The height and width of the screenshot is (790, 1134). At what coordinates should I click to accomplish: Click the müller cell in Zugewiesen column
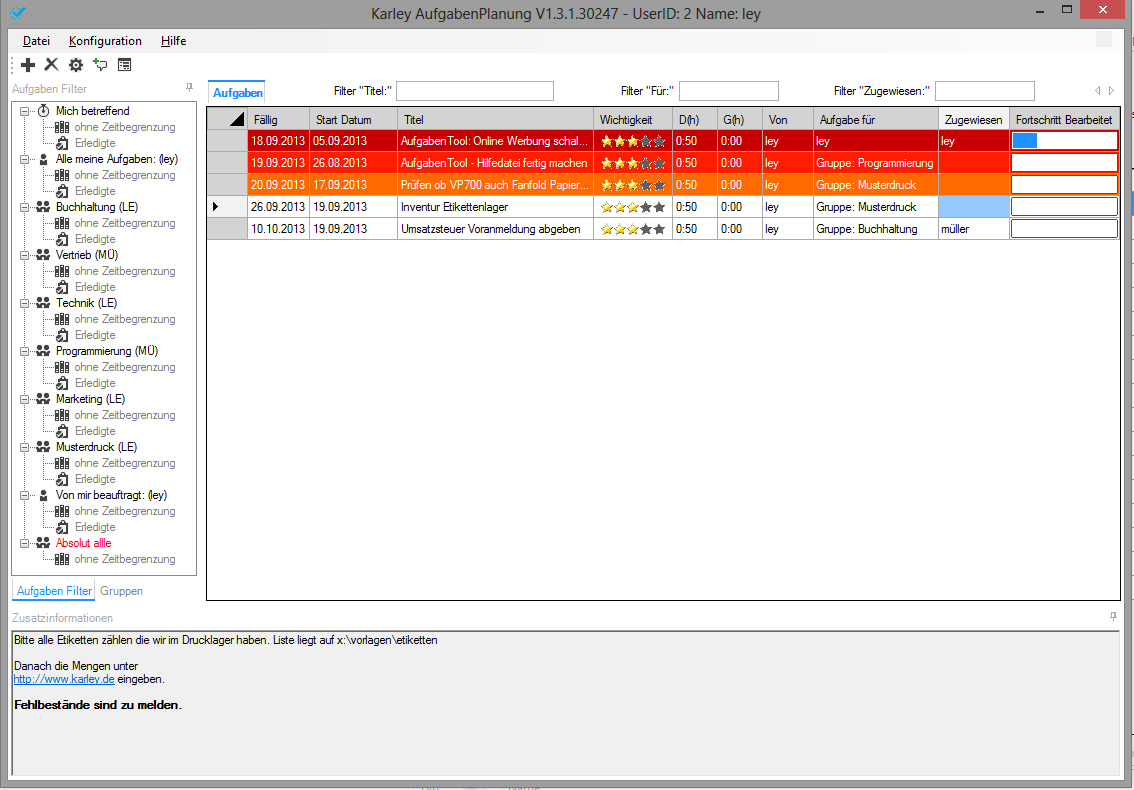[x=973, y=229]
